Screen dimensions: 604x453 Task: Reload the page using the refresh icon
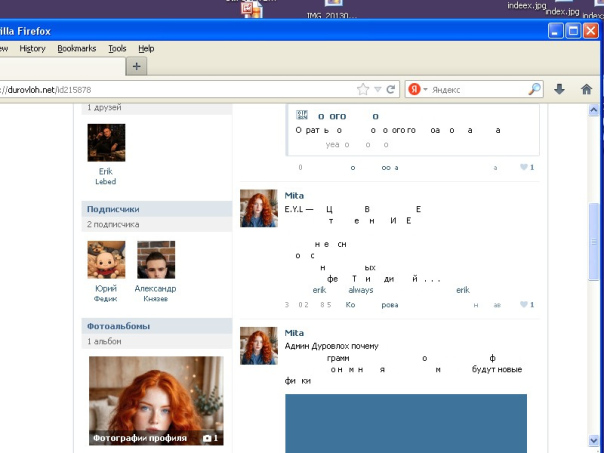coord(391,89)
